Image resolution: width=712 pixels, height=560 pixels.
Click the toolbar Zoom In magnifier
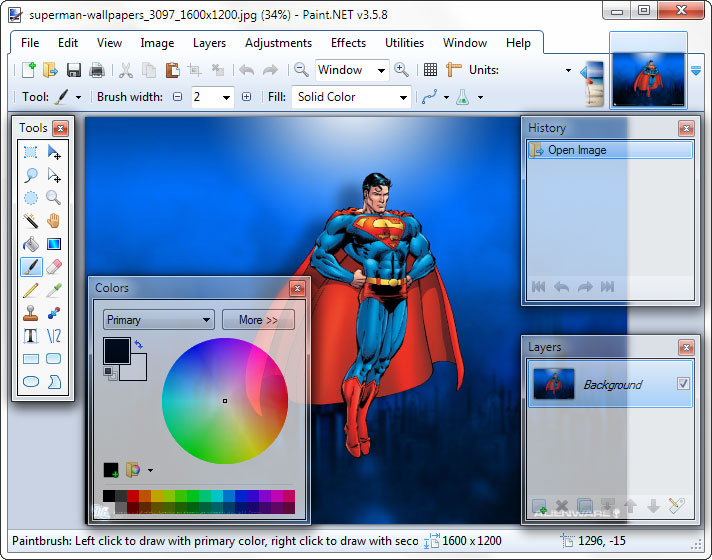pyautogui.click(x=401, y=70)
